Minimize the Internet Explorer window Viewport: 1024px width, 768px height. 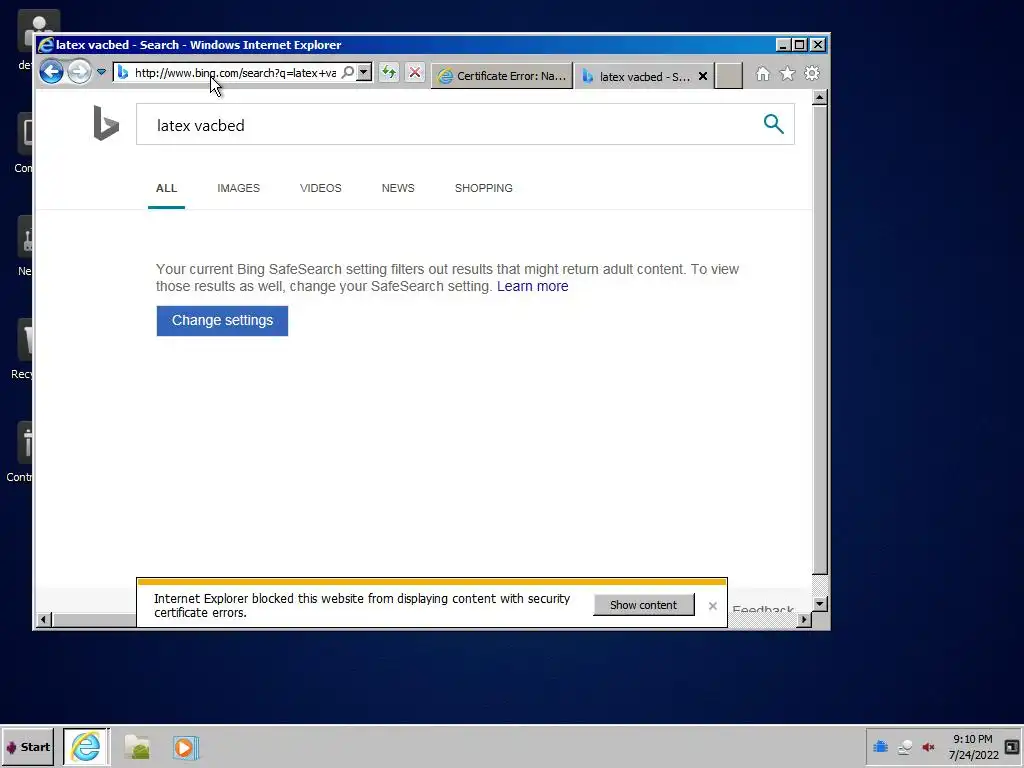pos(783,44)
